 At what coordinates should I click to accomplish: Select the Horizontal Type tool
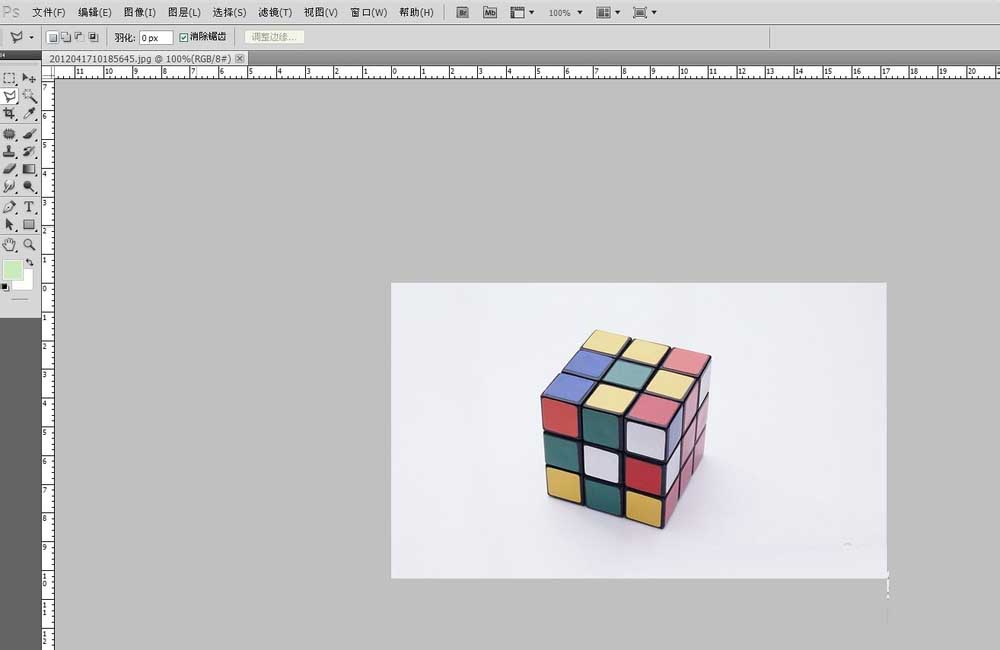(29, 207)
